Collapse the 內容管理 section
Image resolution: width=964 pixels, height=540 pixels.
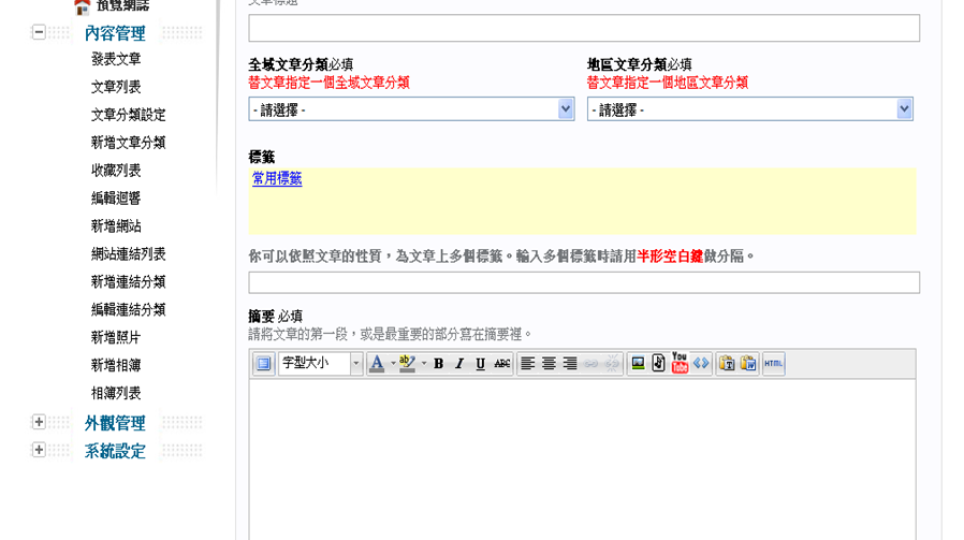pos(39,33)
